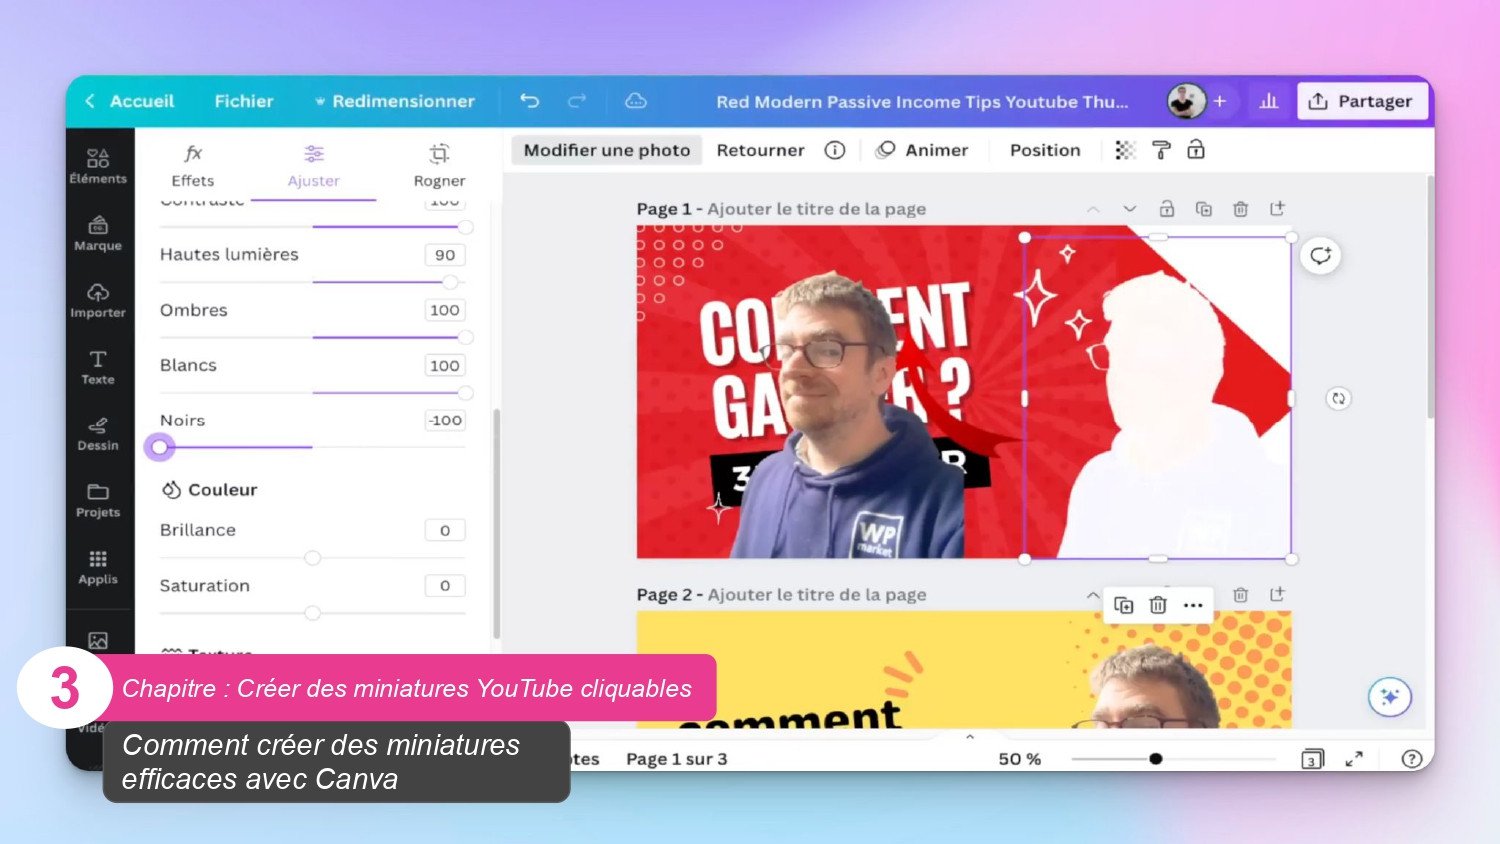
Task: Open the transparency checkerboard tool
Action: click(1125, 150)
